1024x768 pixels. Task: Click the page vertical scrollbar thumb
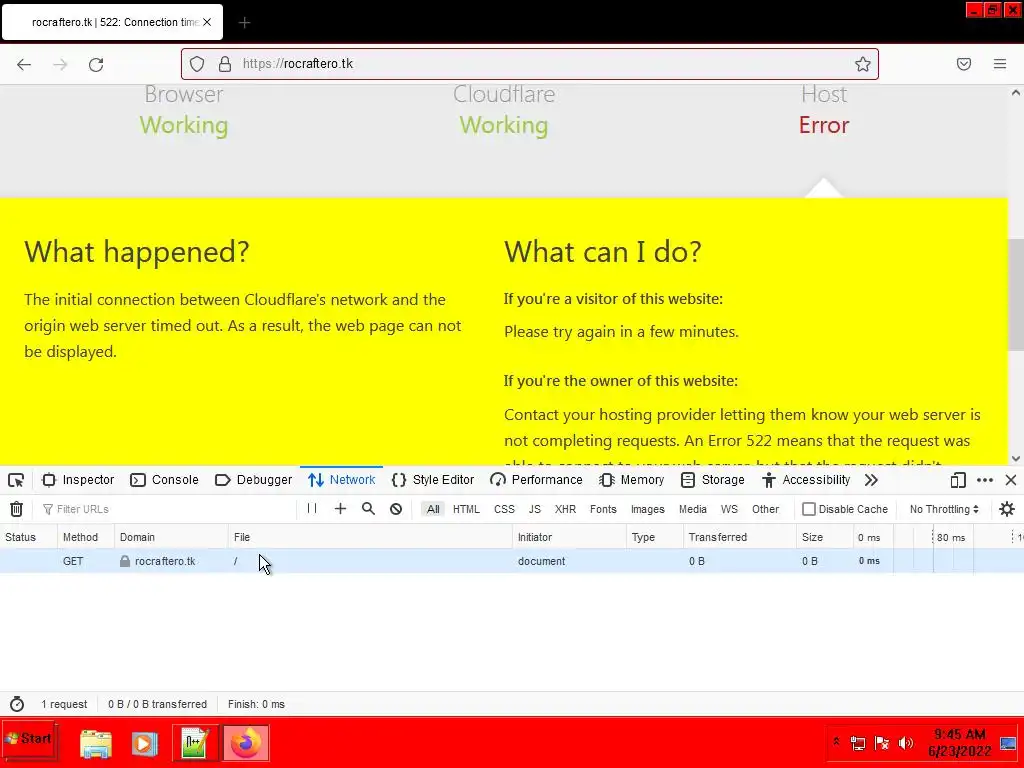(x=1016, y=295)
